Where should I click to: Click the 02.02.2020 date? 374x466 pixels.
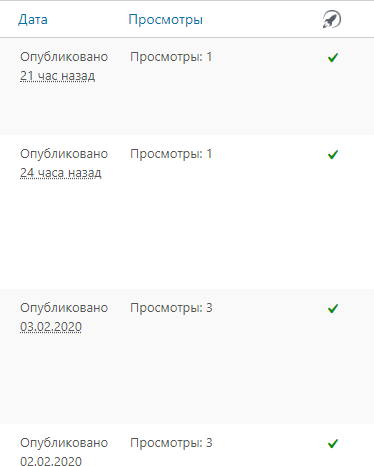click(x=51, y=461)
